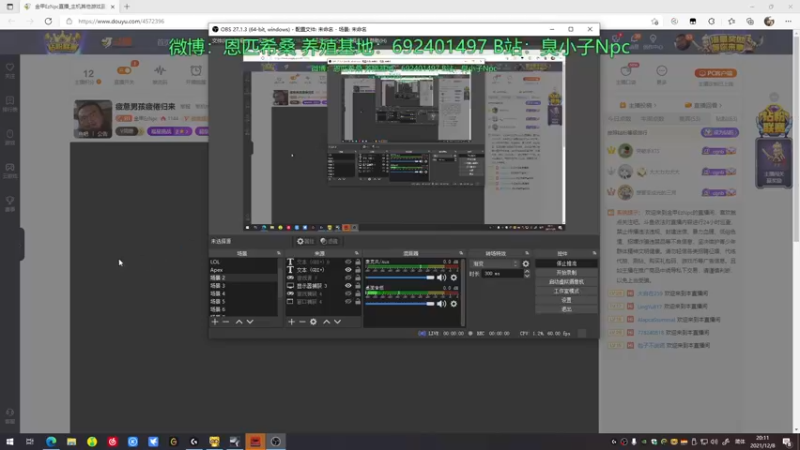
Task: Toggle visibility of the first game capture source
Action: click(348, 278)
